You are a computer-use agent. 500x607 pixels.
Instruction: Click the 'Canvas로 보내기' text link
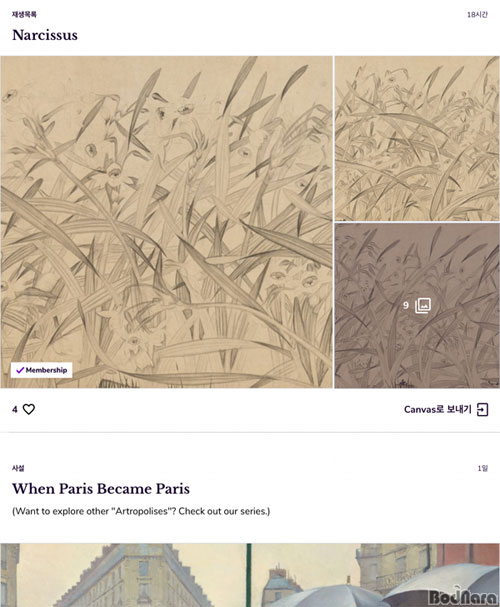[438, 410]
